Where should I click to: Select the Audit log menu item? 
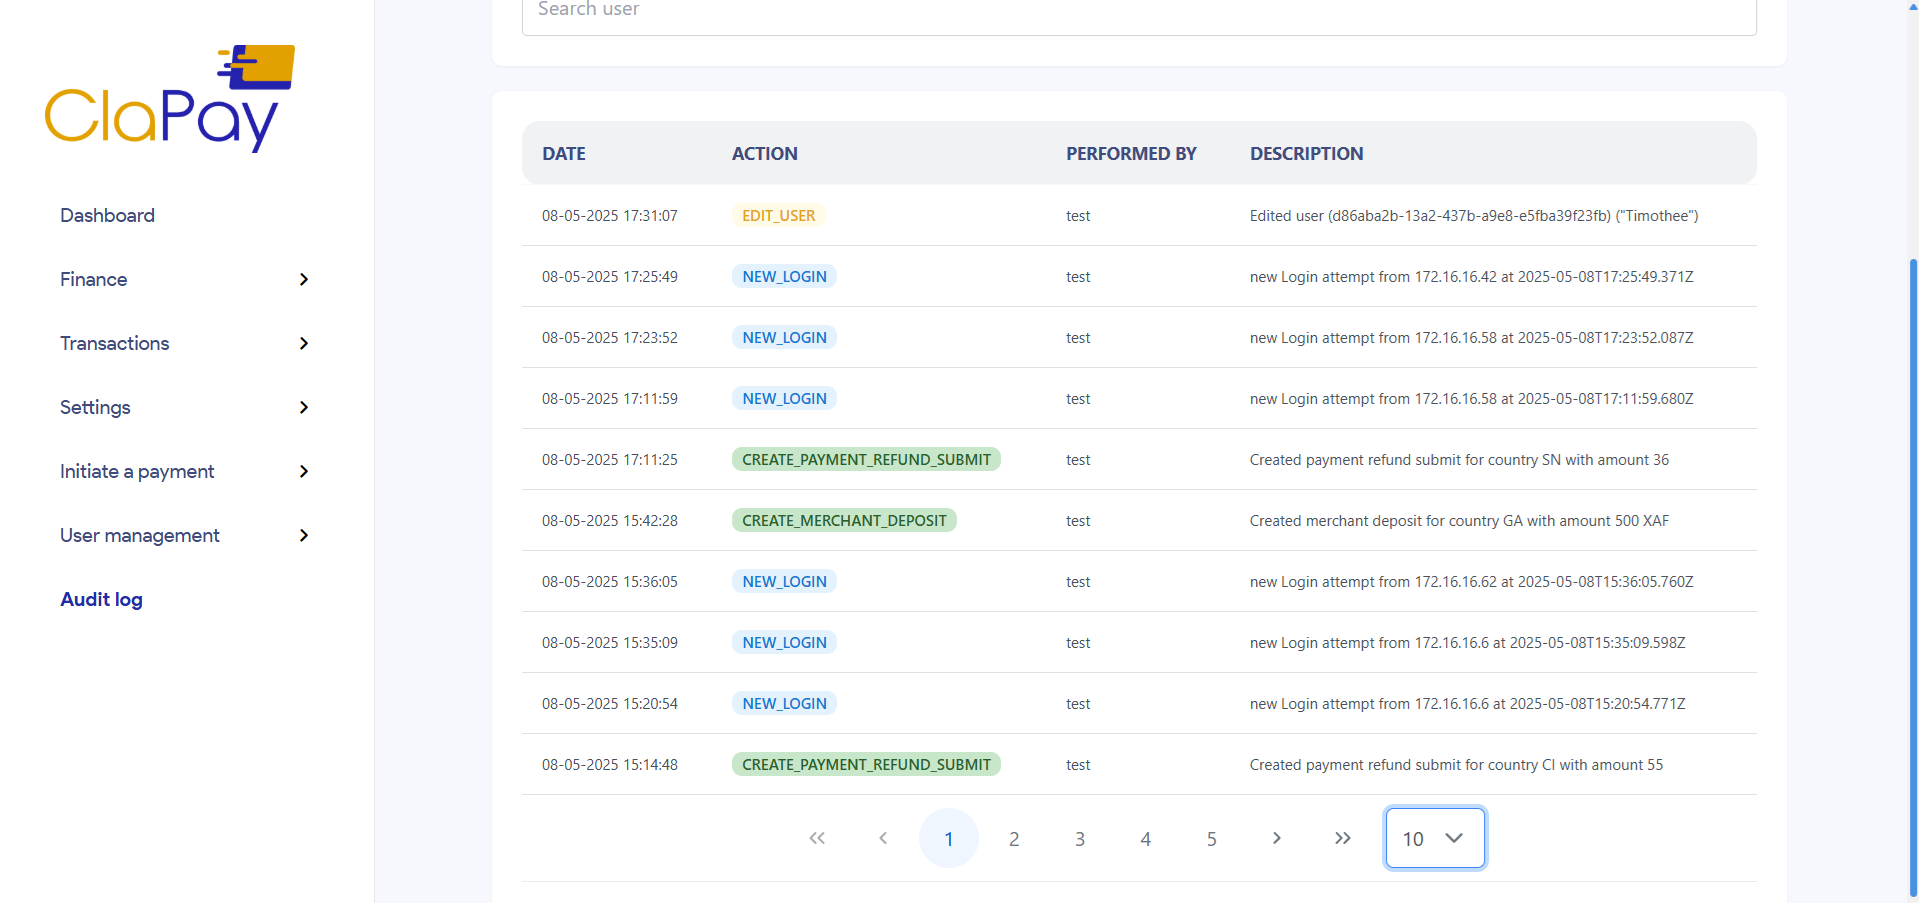tap(101, 599)
